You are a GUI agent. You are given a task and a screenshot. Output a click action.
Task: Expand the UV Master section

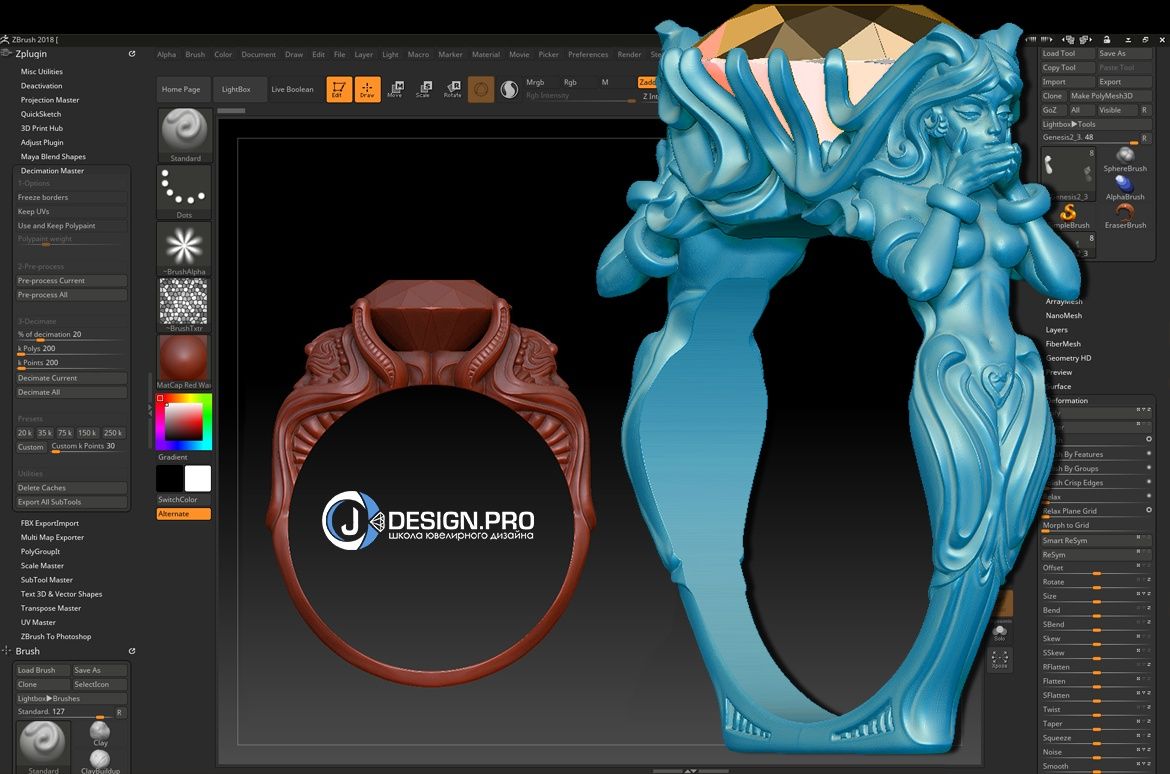click(x=38, y=622)
